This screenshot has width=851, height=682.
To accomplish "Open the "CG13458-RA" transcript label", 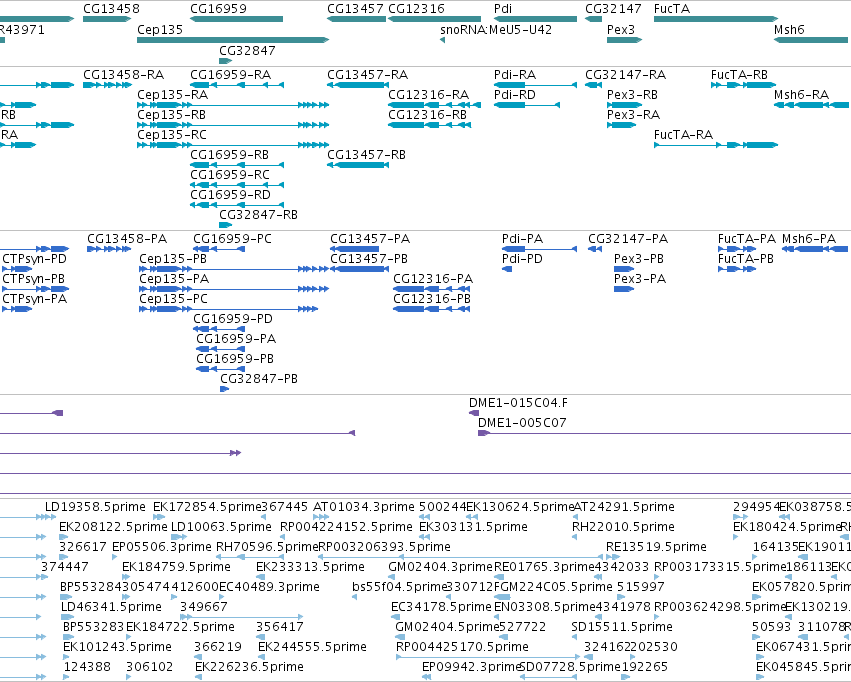I will [x=123, y=75].
